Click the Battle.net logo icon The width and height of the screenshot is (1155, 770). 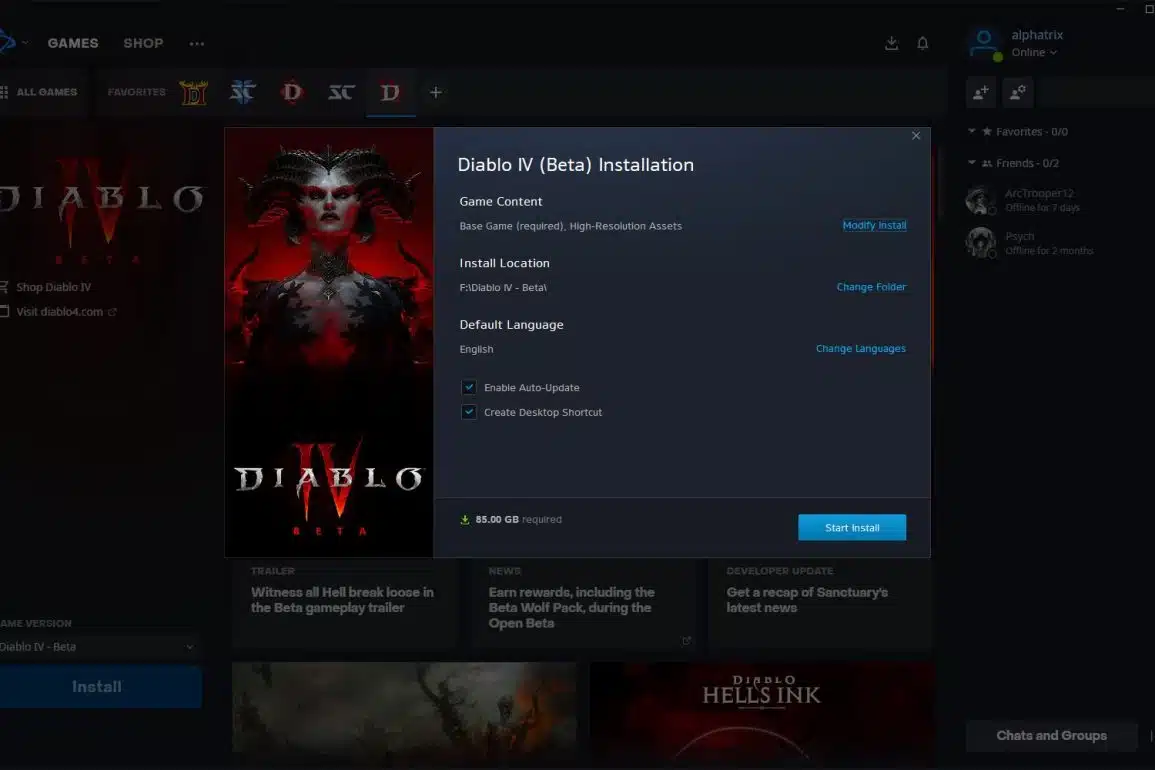point(6,42)
